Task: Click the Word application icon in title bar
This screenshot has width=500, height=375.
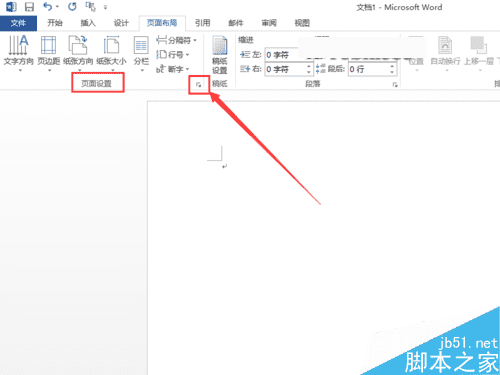Action: tap(11, 7)
